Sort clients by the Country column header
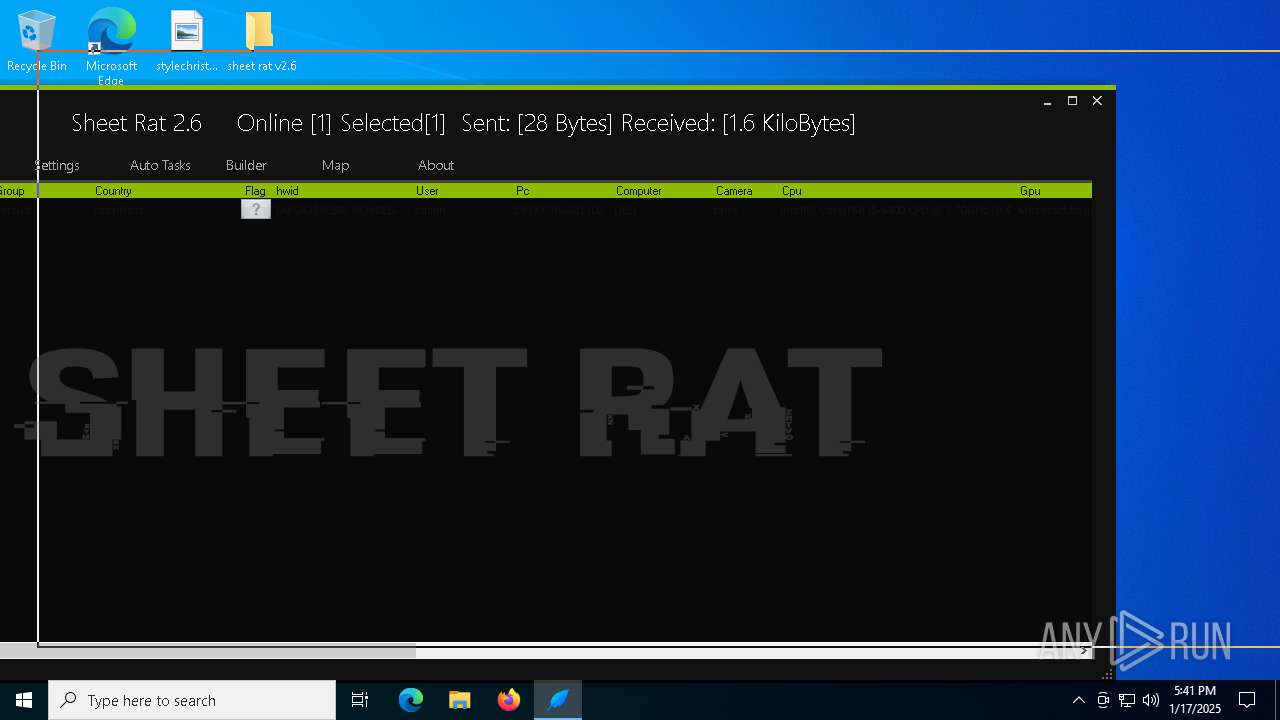Image resolution: width=1280 pixels, height=720 pixels. coord(113,190)
